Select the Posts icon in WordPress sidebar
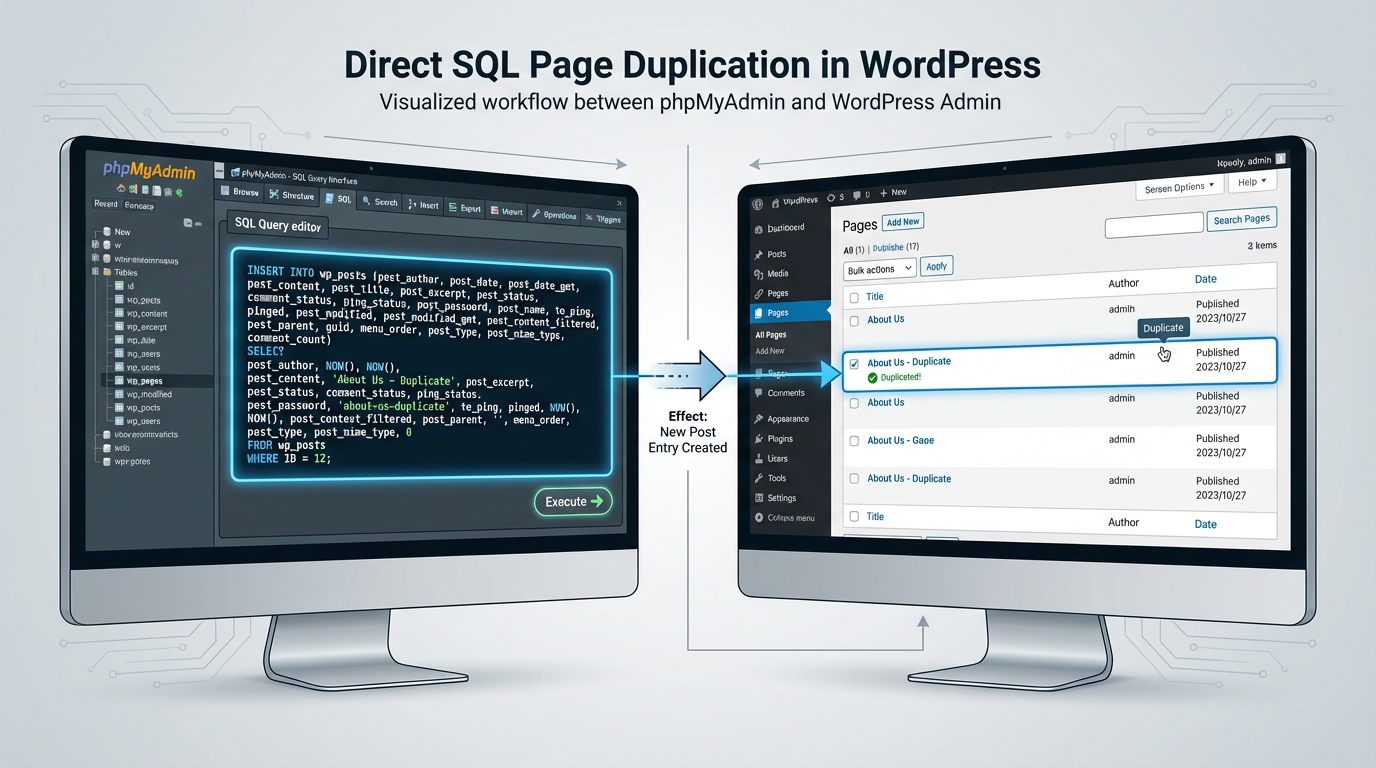Viewport: 1376px width, 768px height. 758,253
